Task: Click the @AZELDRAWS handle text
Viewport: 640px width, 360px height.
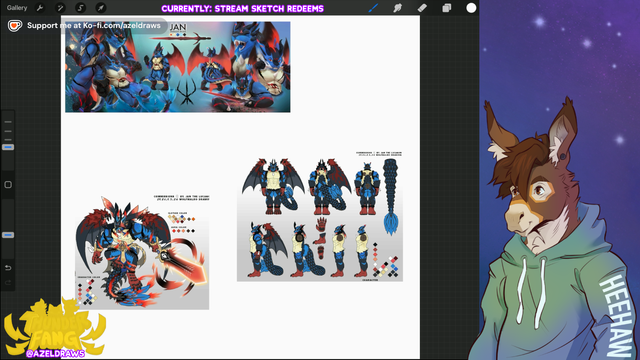Action: 56,353
